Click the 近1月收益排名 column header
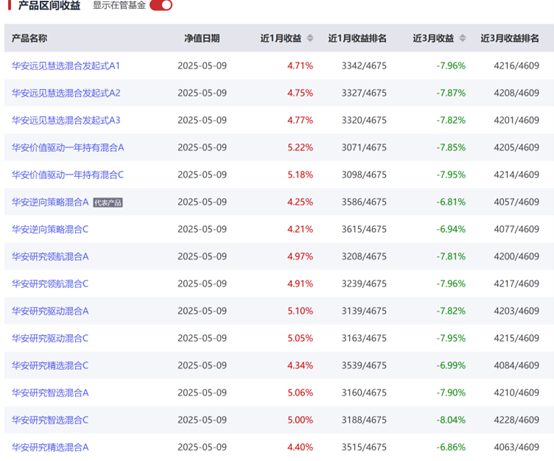554x461 pixels. click(357, 38)
